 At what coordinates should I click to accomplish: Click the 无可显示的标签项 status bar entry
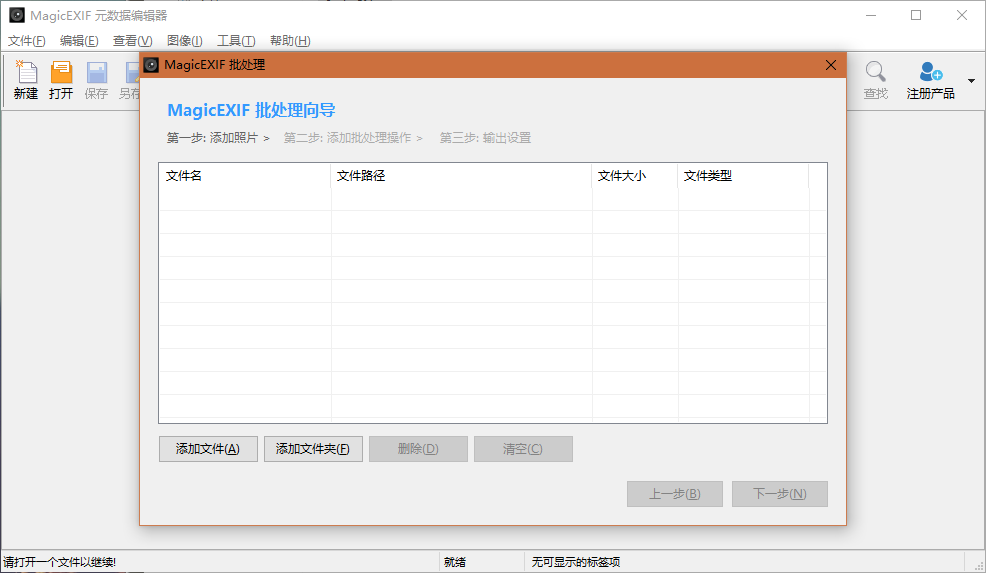point(575,562)
